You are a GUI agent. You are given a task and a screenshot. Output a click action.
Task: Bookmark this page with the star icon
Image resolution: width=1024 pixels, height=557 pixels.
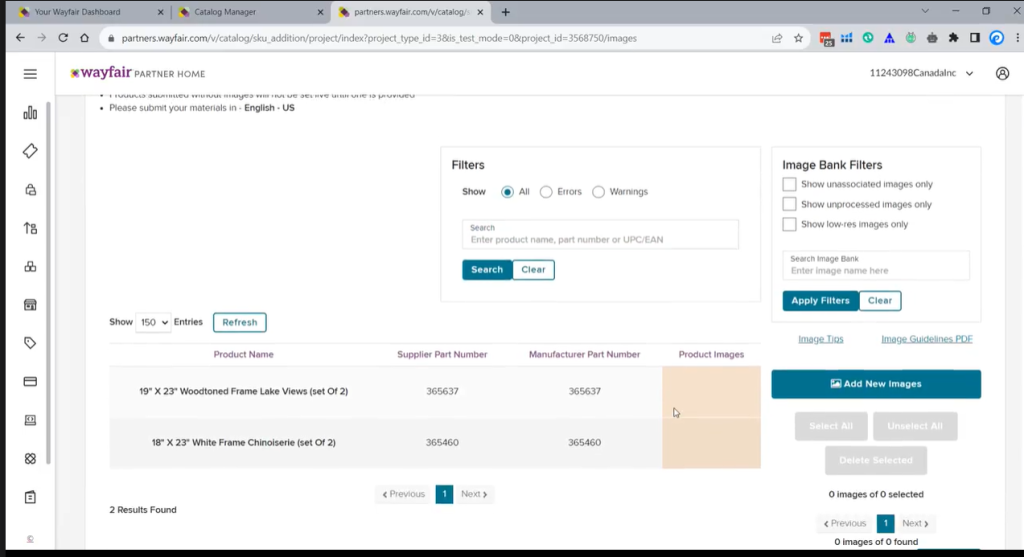(798, 38)
